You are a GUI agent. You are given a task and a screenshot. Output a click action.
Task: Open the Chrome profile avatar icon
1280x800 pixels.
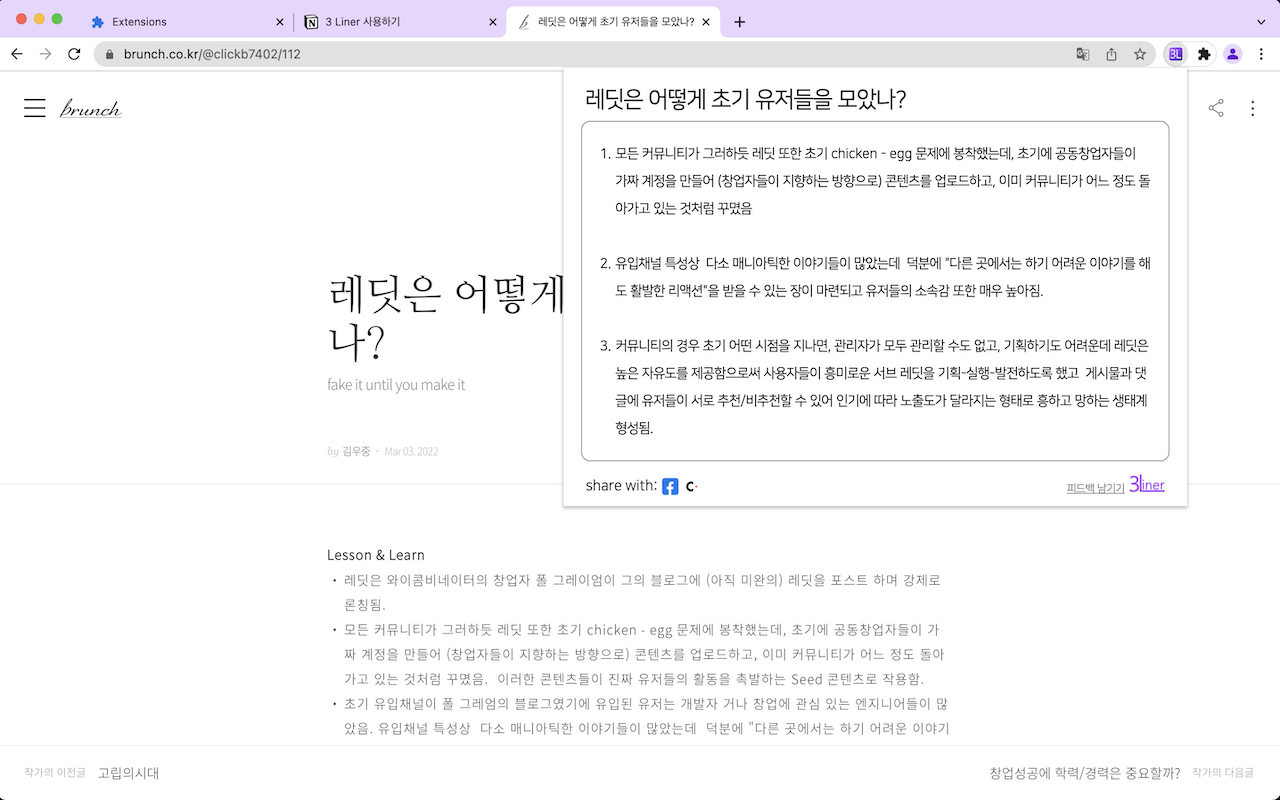(1232, 54)
